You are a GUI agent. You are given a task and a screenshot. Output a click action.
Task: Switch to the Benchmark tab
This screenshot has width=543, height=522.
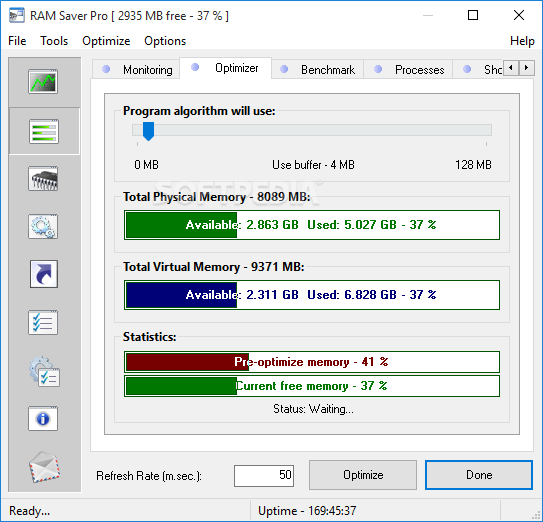(317, 69)
